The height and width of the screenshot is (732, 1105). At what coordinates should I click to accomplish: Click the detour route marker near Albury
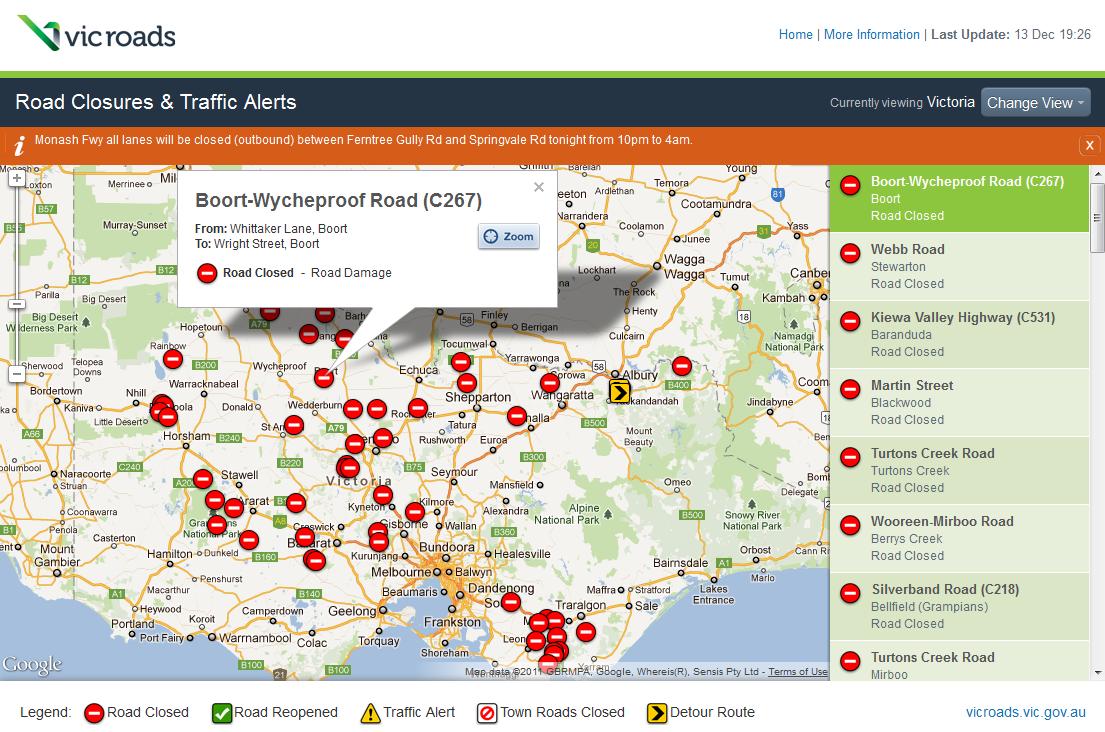tap(619, 393)
